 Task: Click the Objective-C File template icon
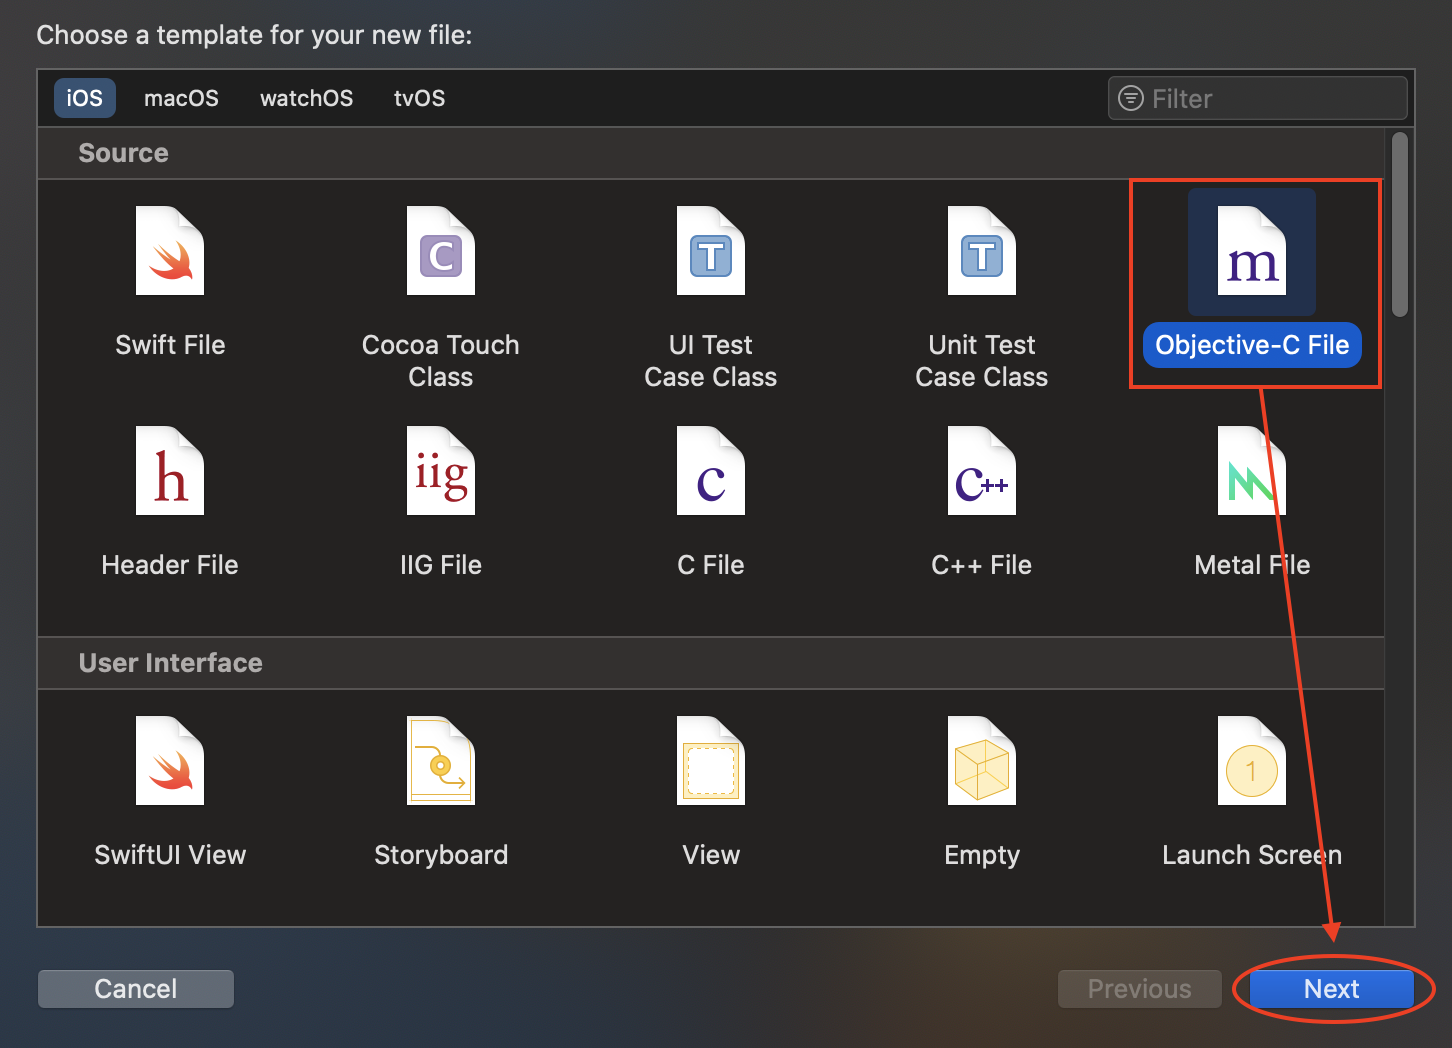click(x=1252, y=251)
